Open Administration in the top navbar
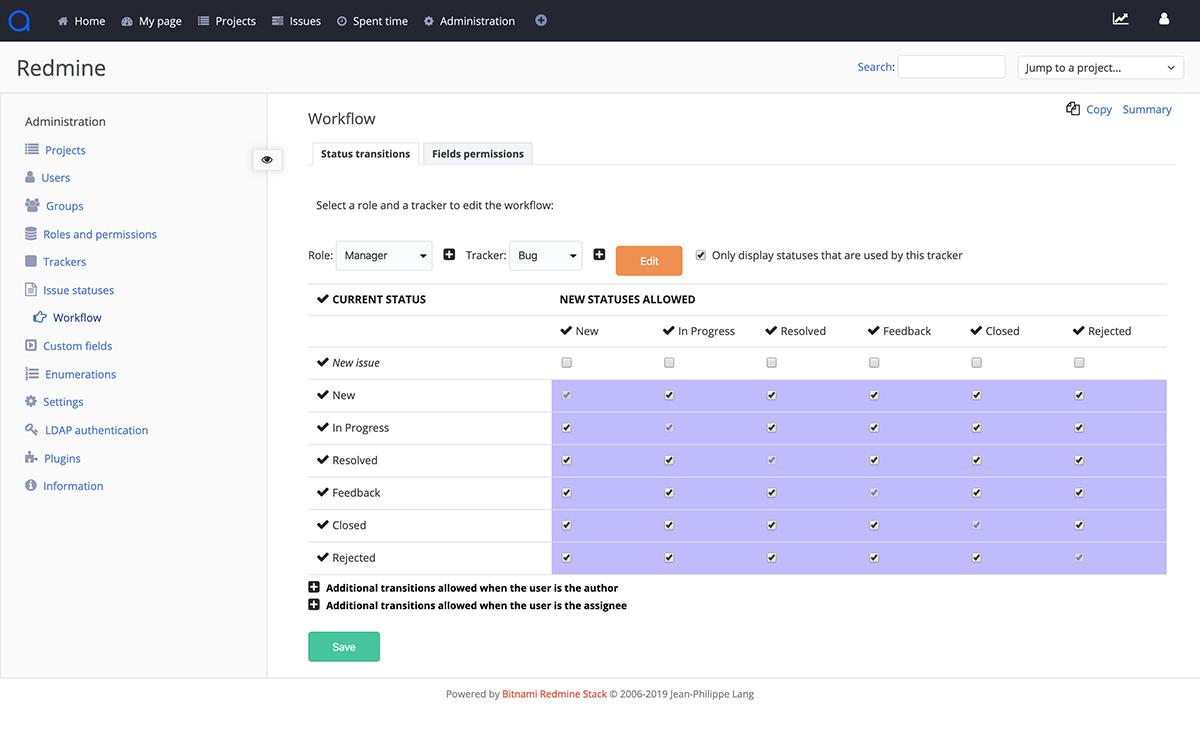This screenshot has width=1200, height=750. click(x=469, y=21)
